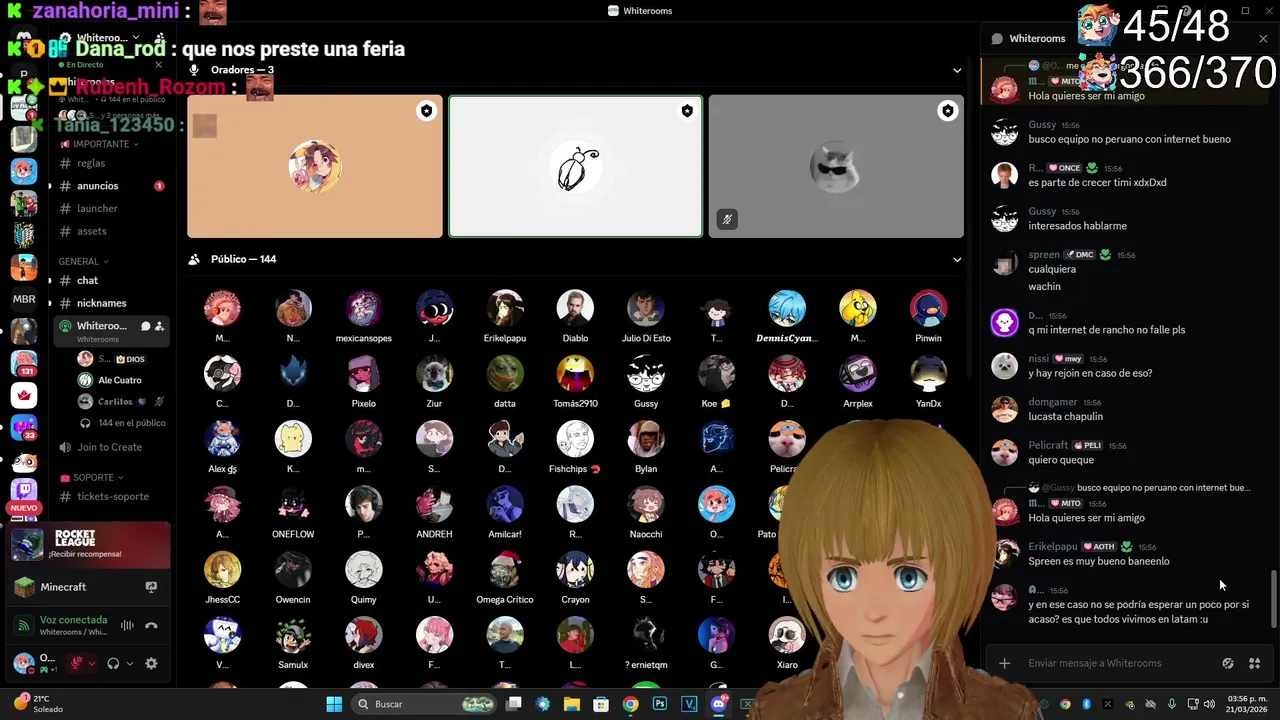The height and width of the screenshot is (720, 1280).
Task: Collapse the SOPORTE category
Action: 91,477
